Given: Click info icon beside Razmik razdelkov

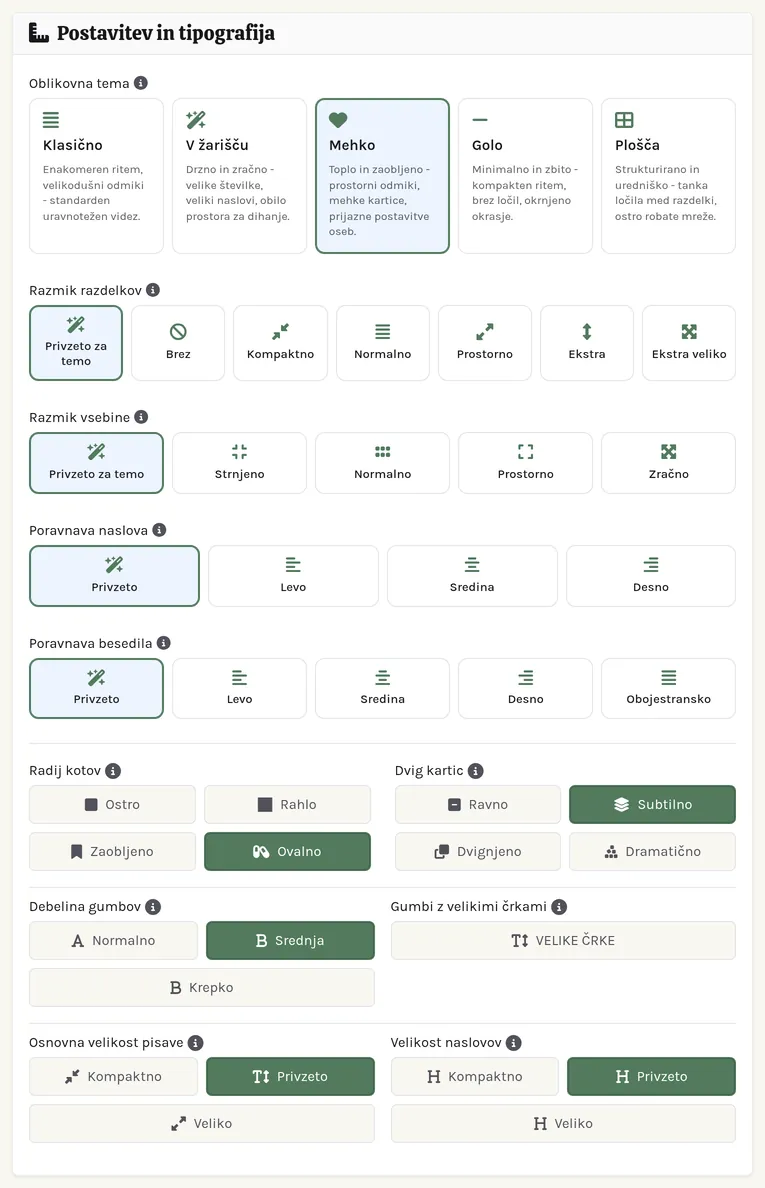Looking at the screenshot, I should click(x=153, y=290).
